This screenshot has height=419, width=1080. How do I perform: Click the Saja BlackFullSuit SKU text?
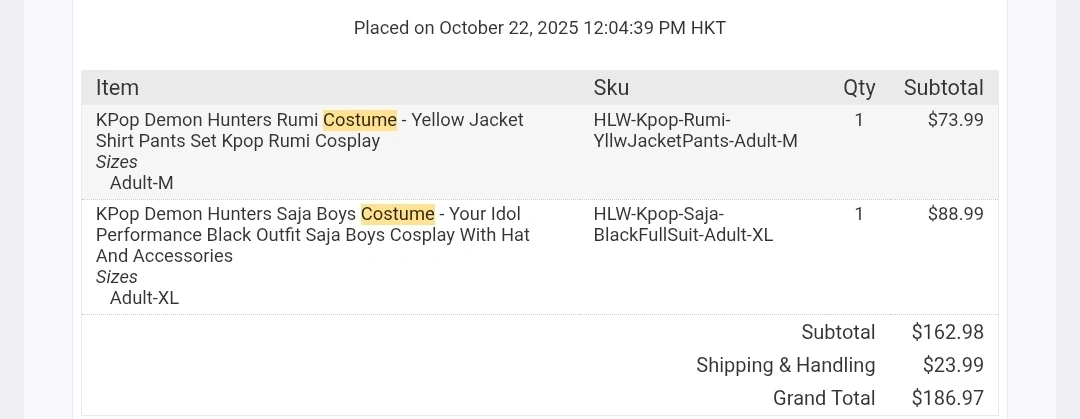click(x=683, y=224)
